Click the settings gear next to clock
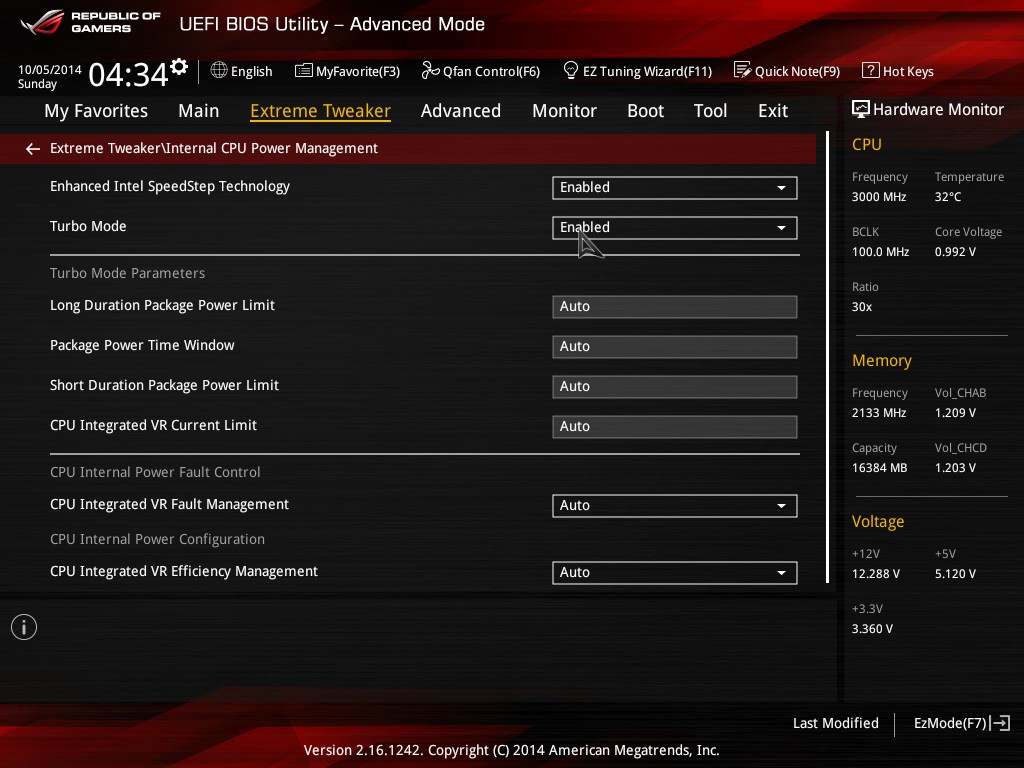This screenshot has height=768, width=1024. 179,67
